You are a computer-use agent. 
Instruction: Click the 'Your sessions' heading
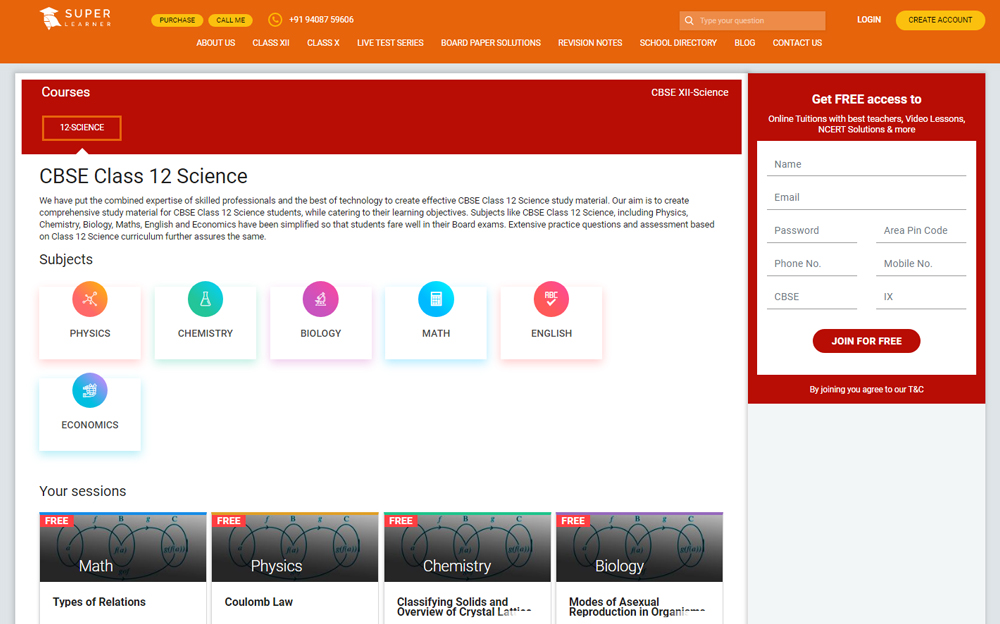(83, 491)
